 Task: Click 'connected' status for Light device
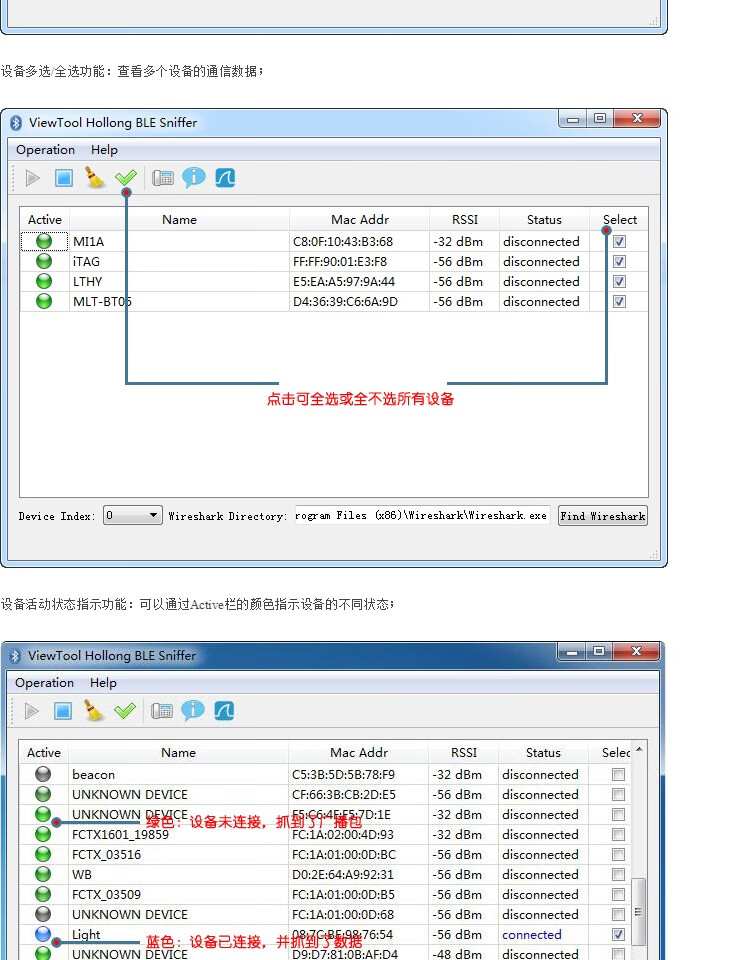531,934
